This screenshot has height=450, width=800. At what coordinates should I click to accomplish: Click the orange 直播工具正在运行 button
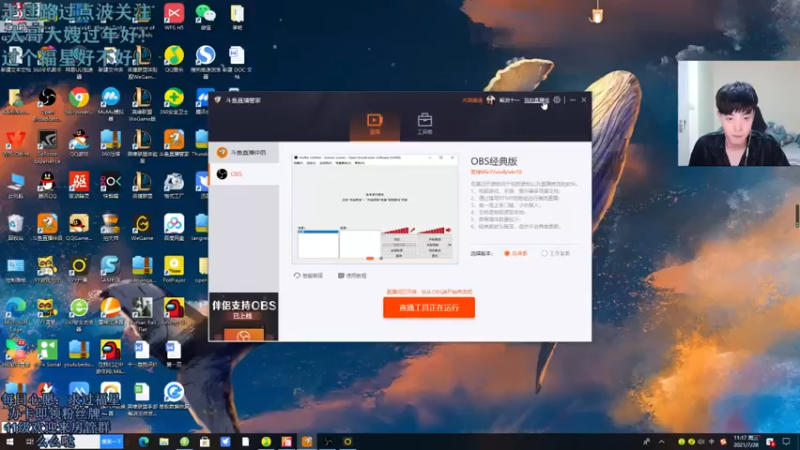tap(429, 308)
